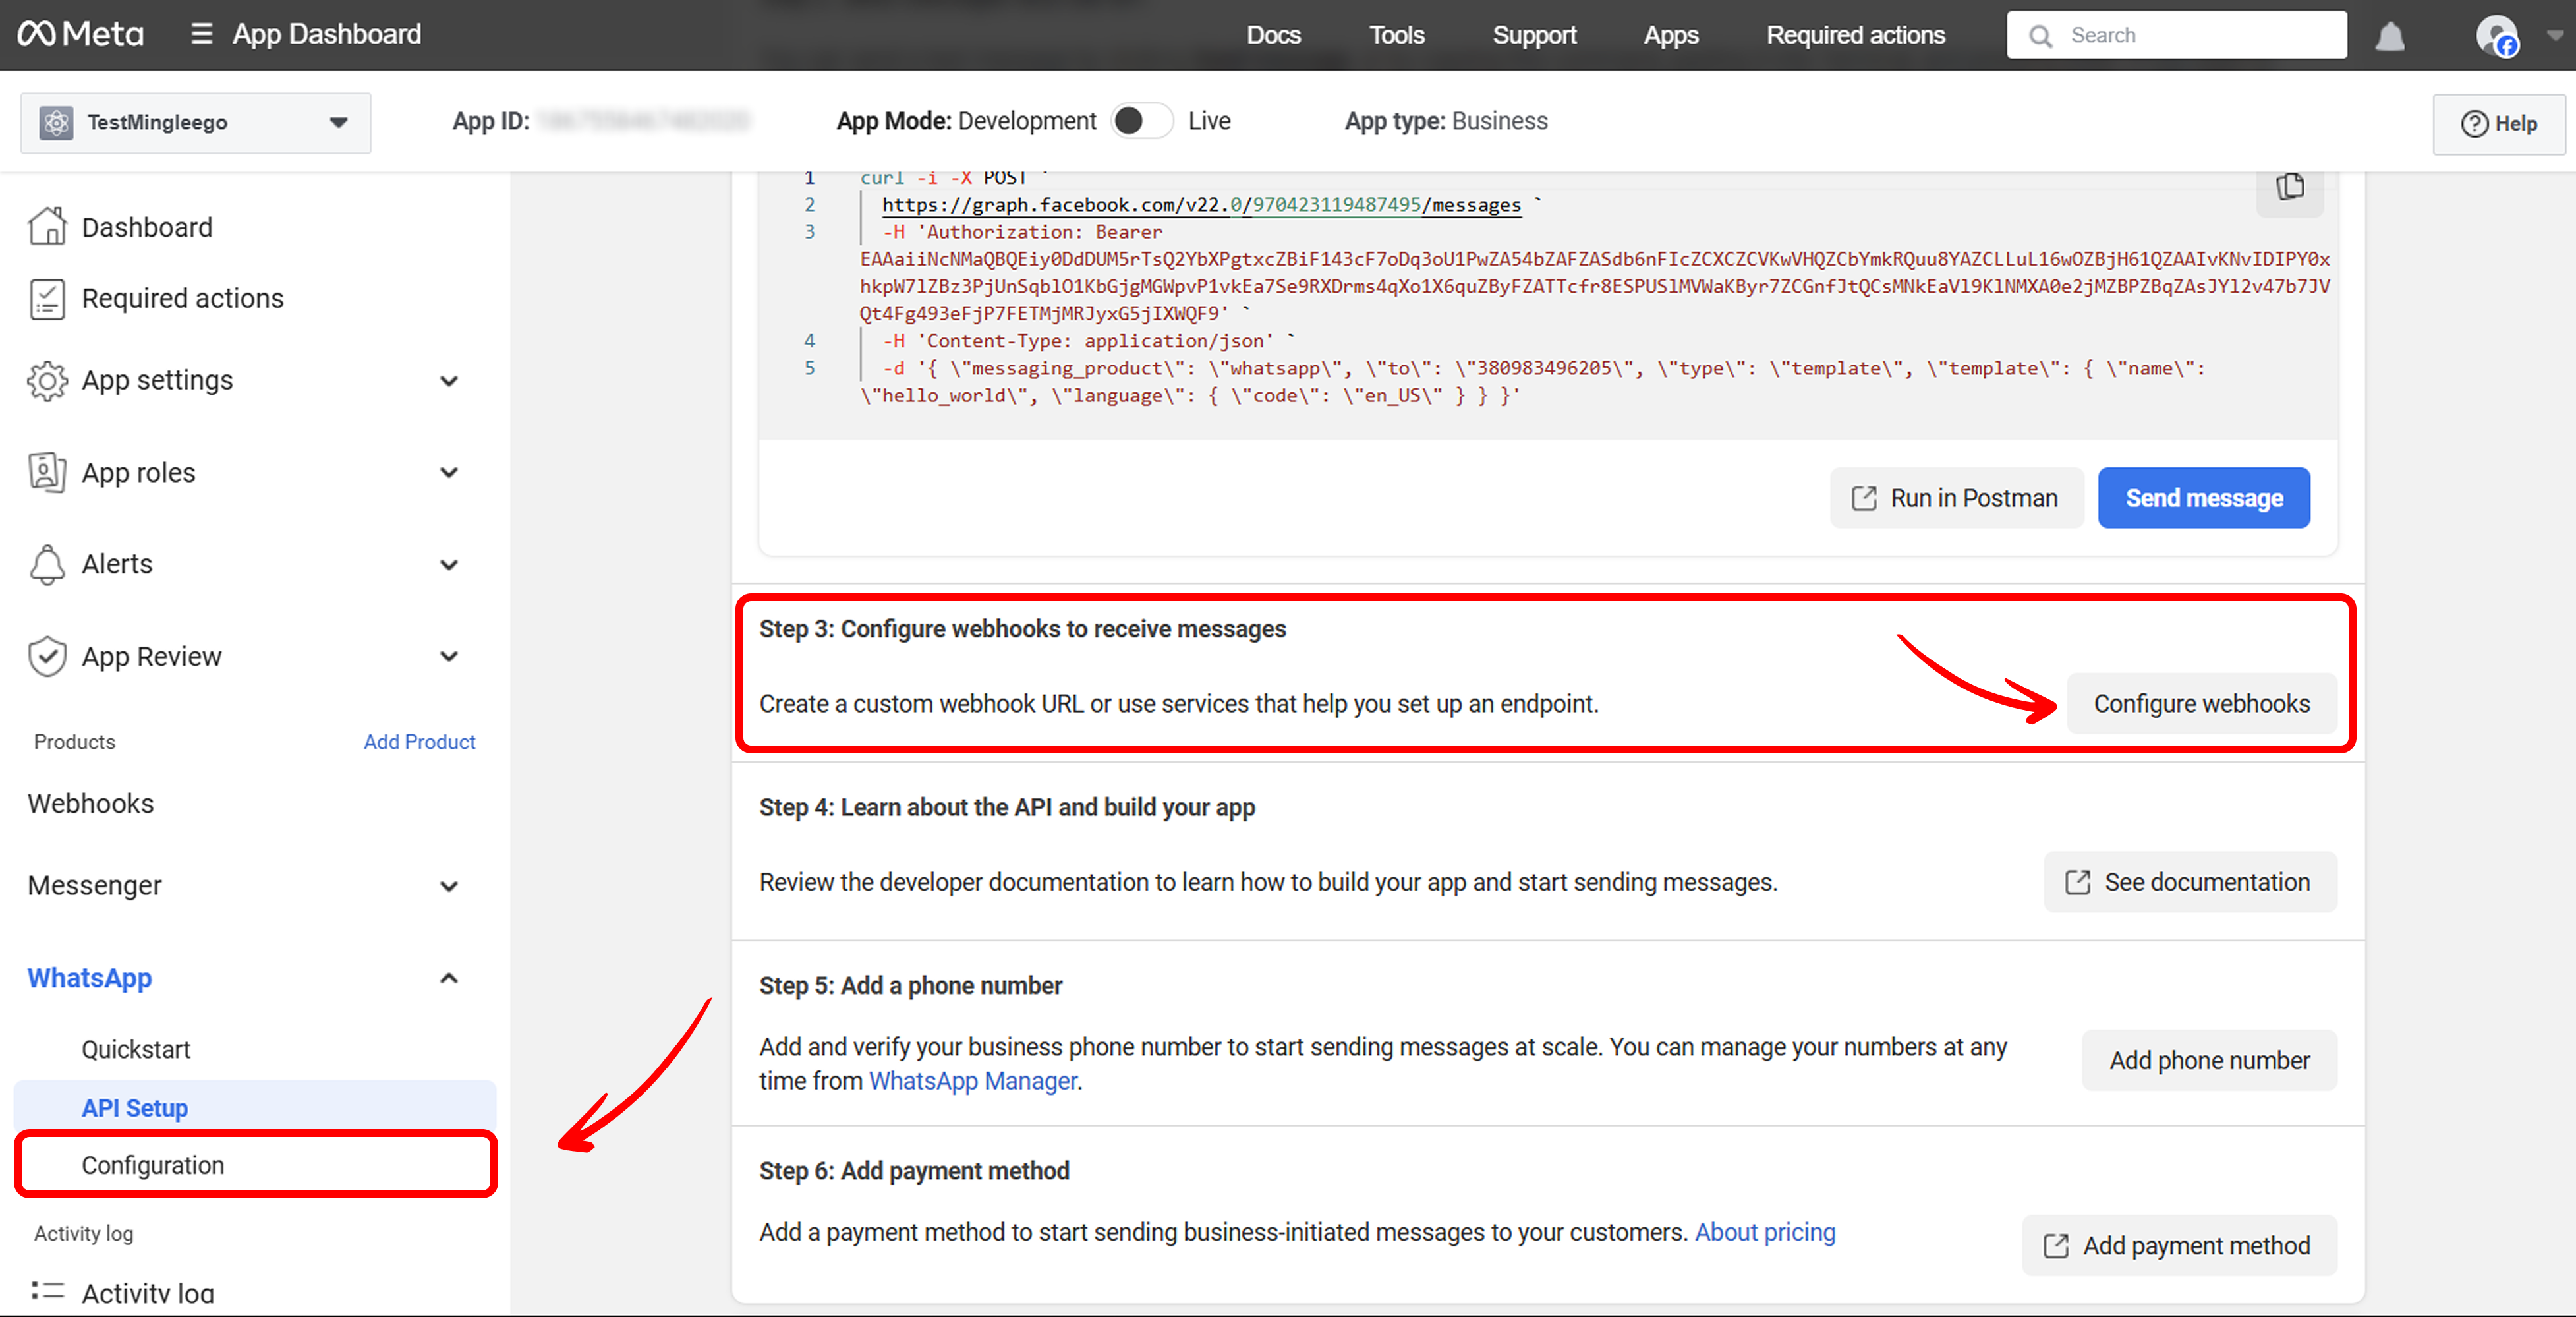Click the App settings gear icon
Image resolution: width=2576 pixels, height=1317 pixels.
pos(47,380)
